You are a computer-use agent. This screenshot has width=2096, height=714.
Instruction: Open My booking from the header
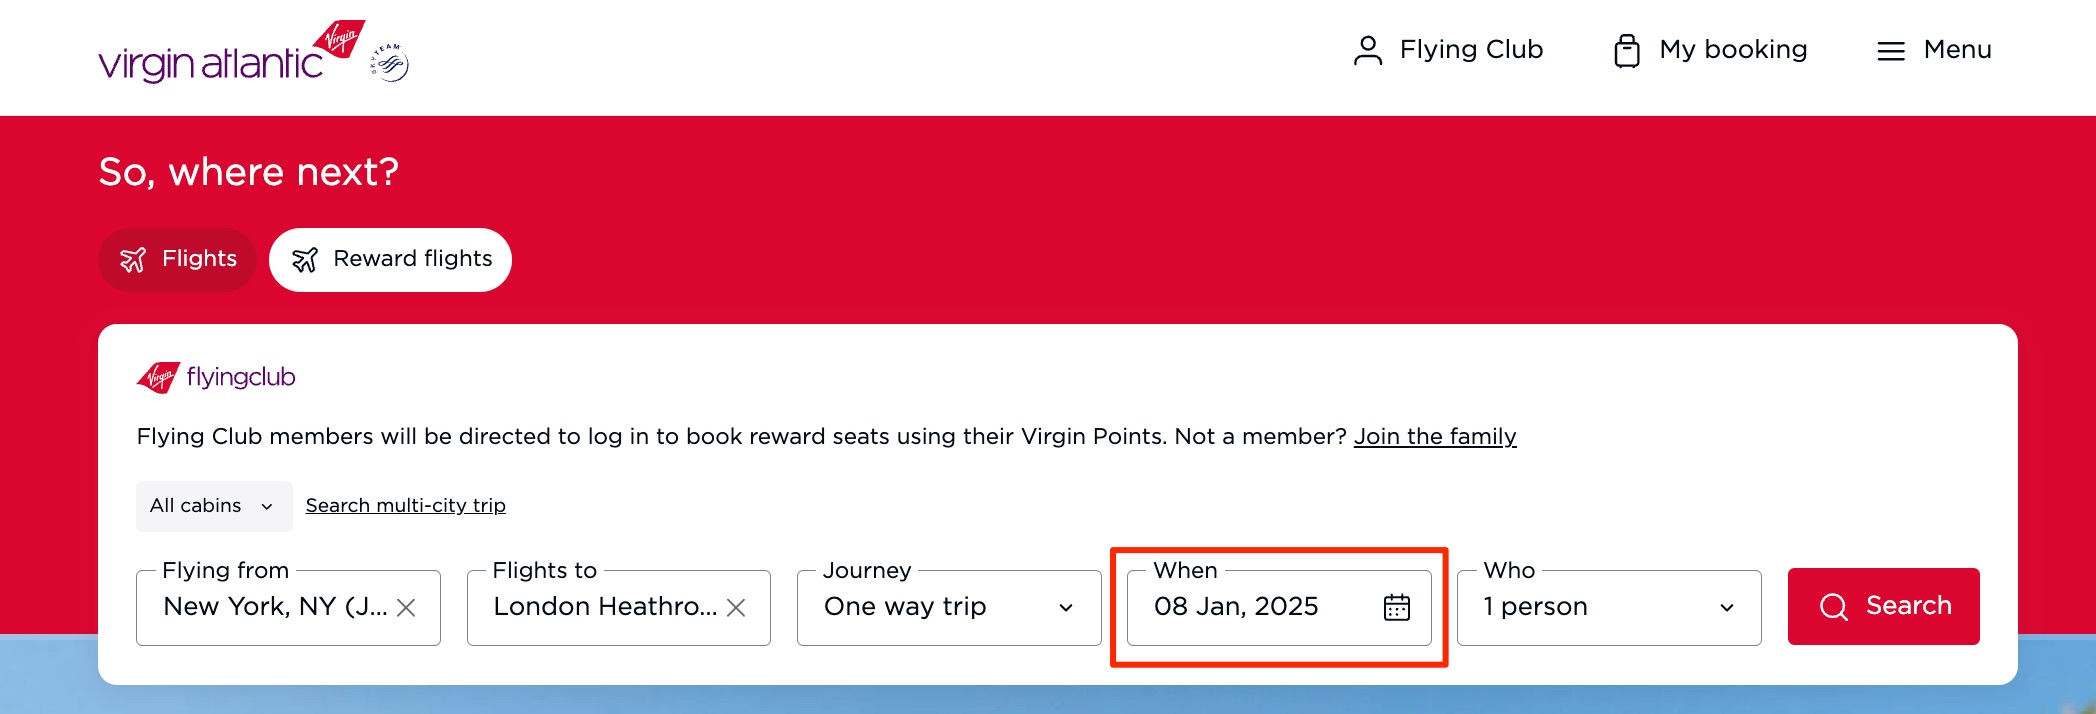coord(1732,49)
